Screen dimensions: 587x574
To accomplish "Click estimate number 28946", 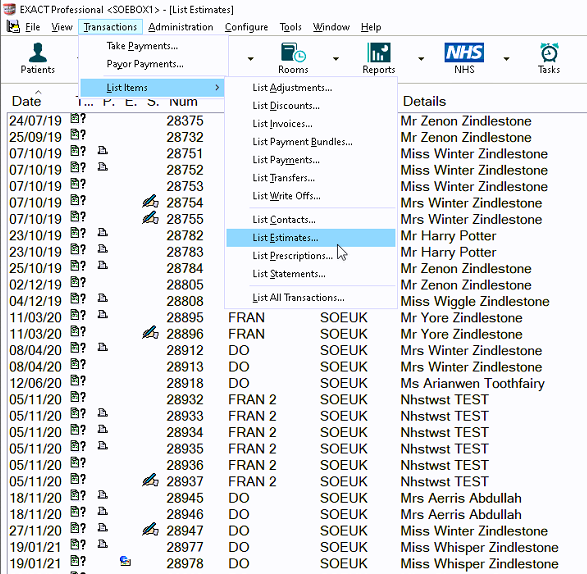I will [x=185, y=514].
